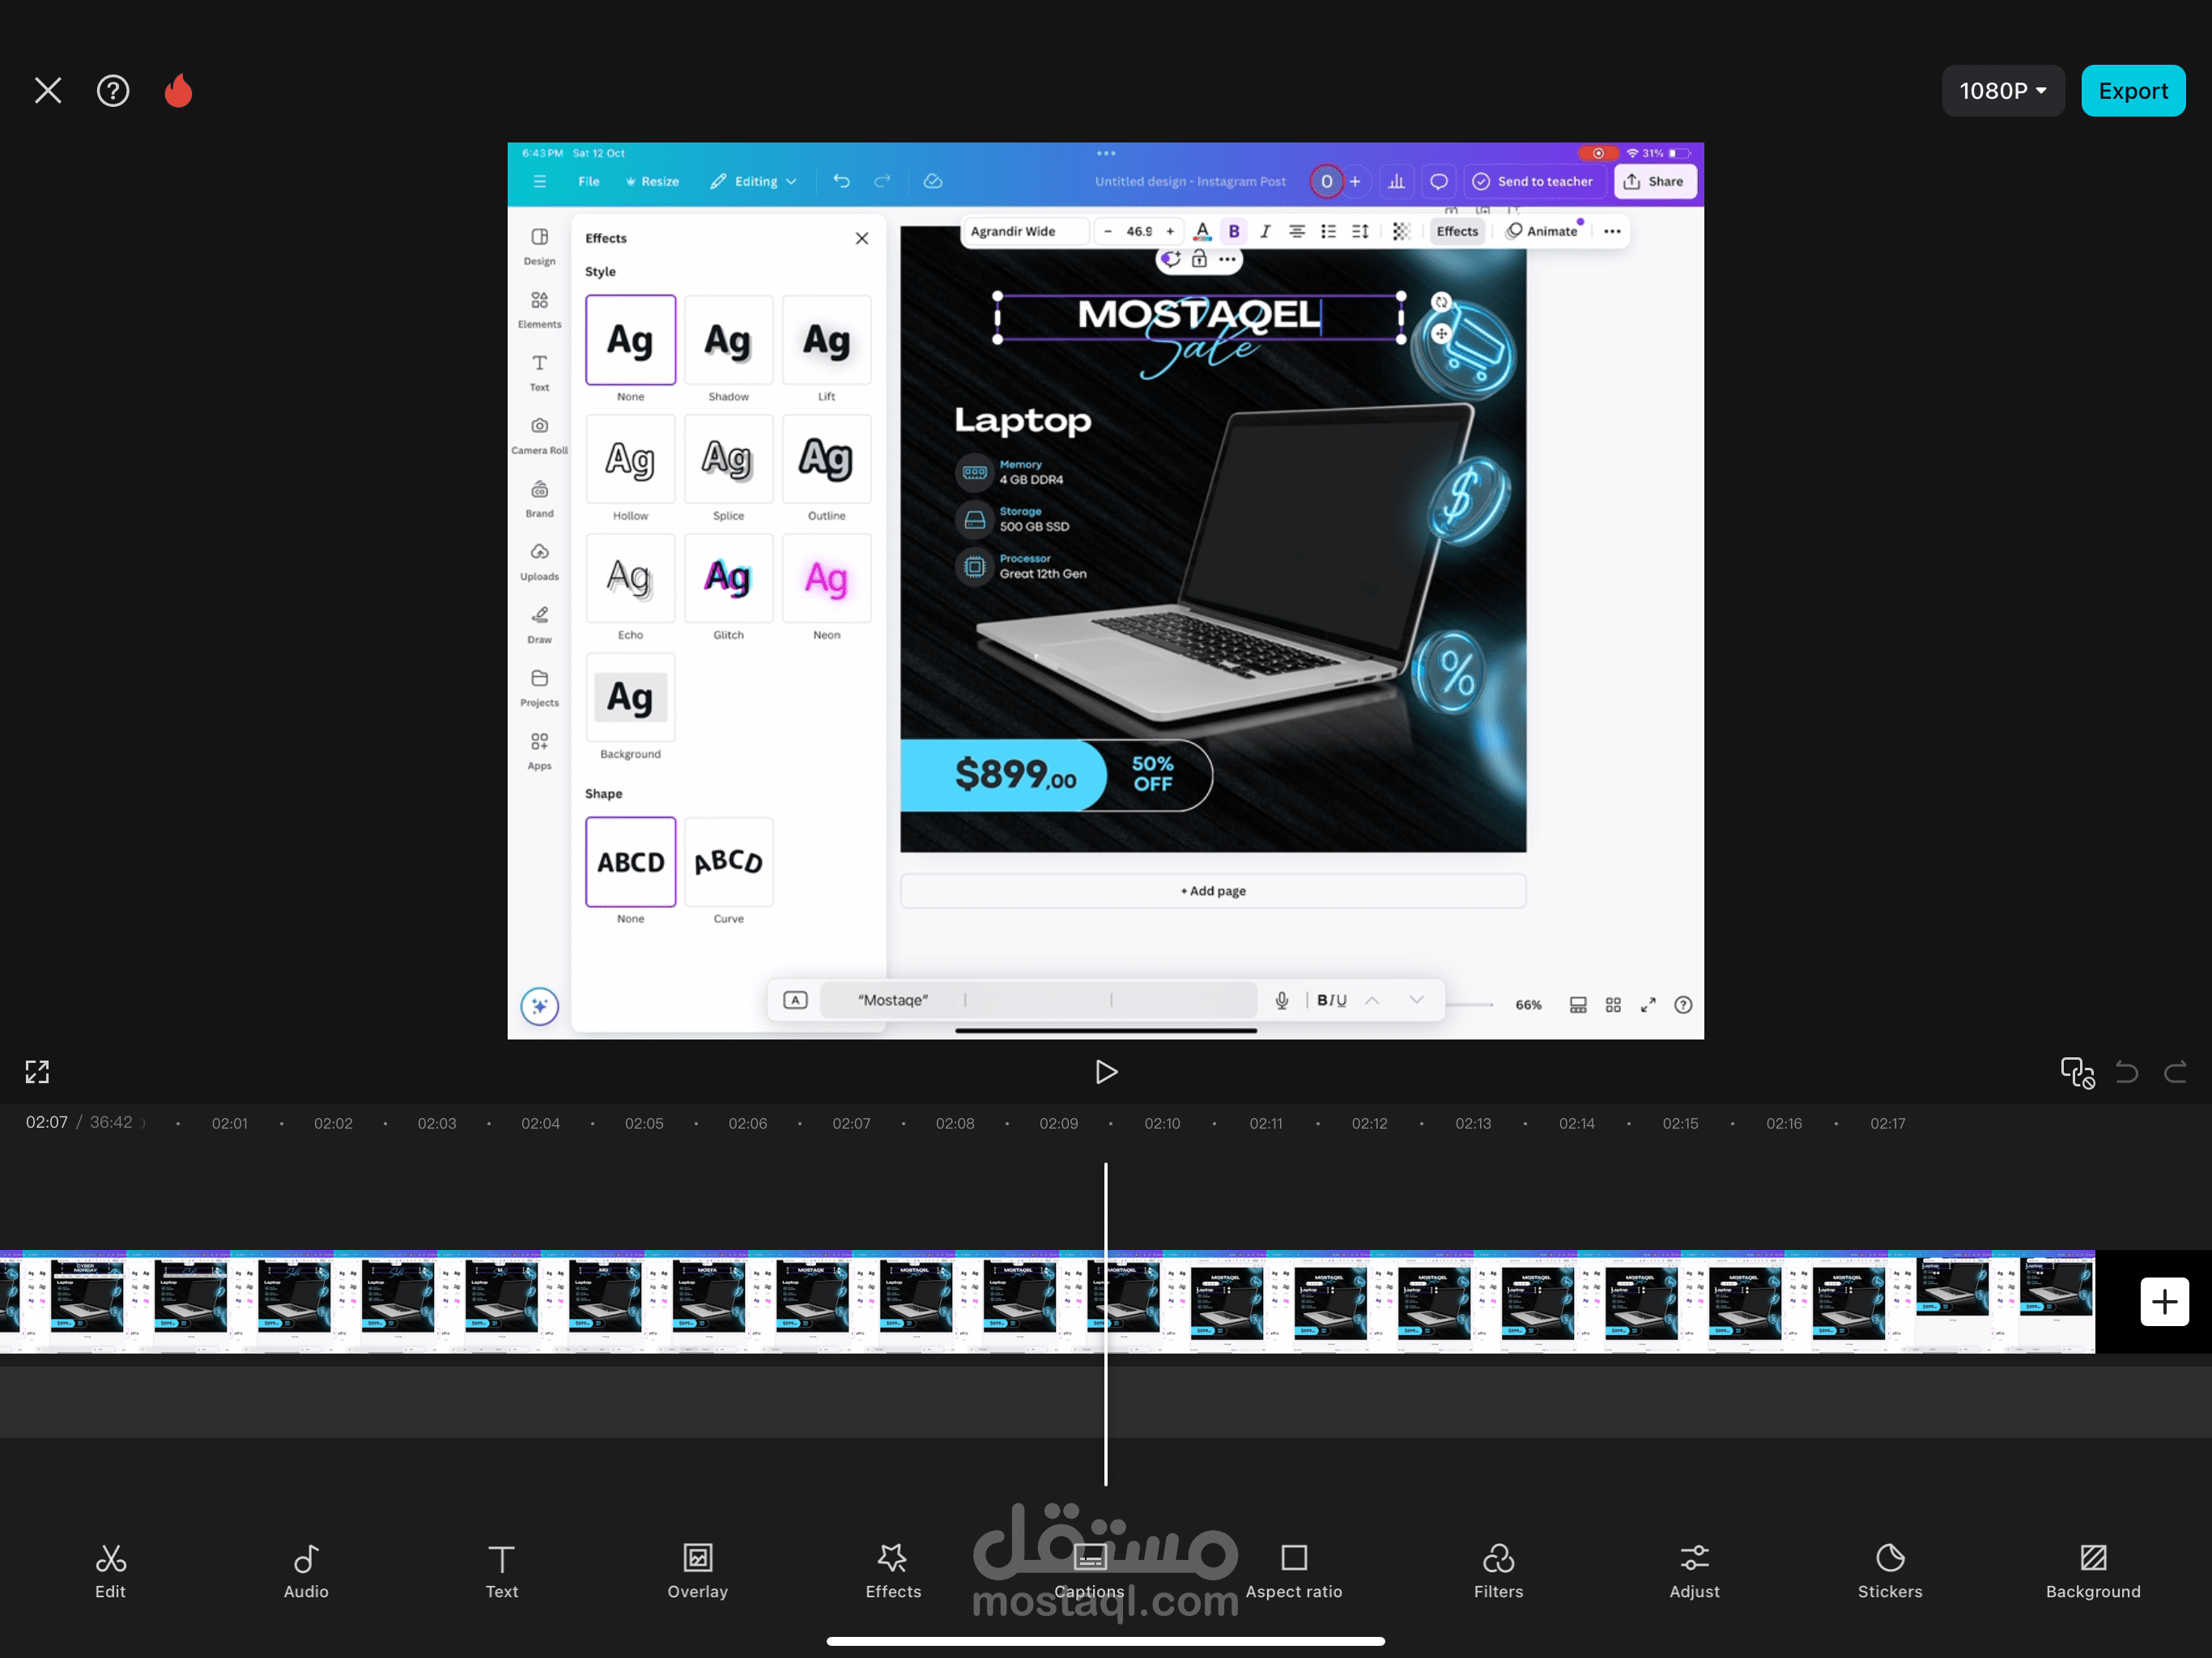Image resolution: width=2212 pixels, height=1658 pixels.
Task: Open the help question mark
Action: pyautogui.click(x=113, y=91)
